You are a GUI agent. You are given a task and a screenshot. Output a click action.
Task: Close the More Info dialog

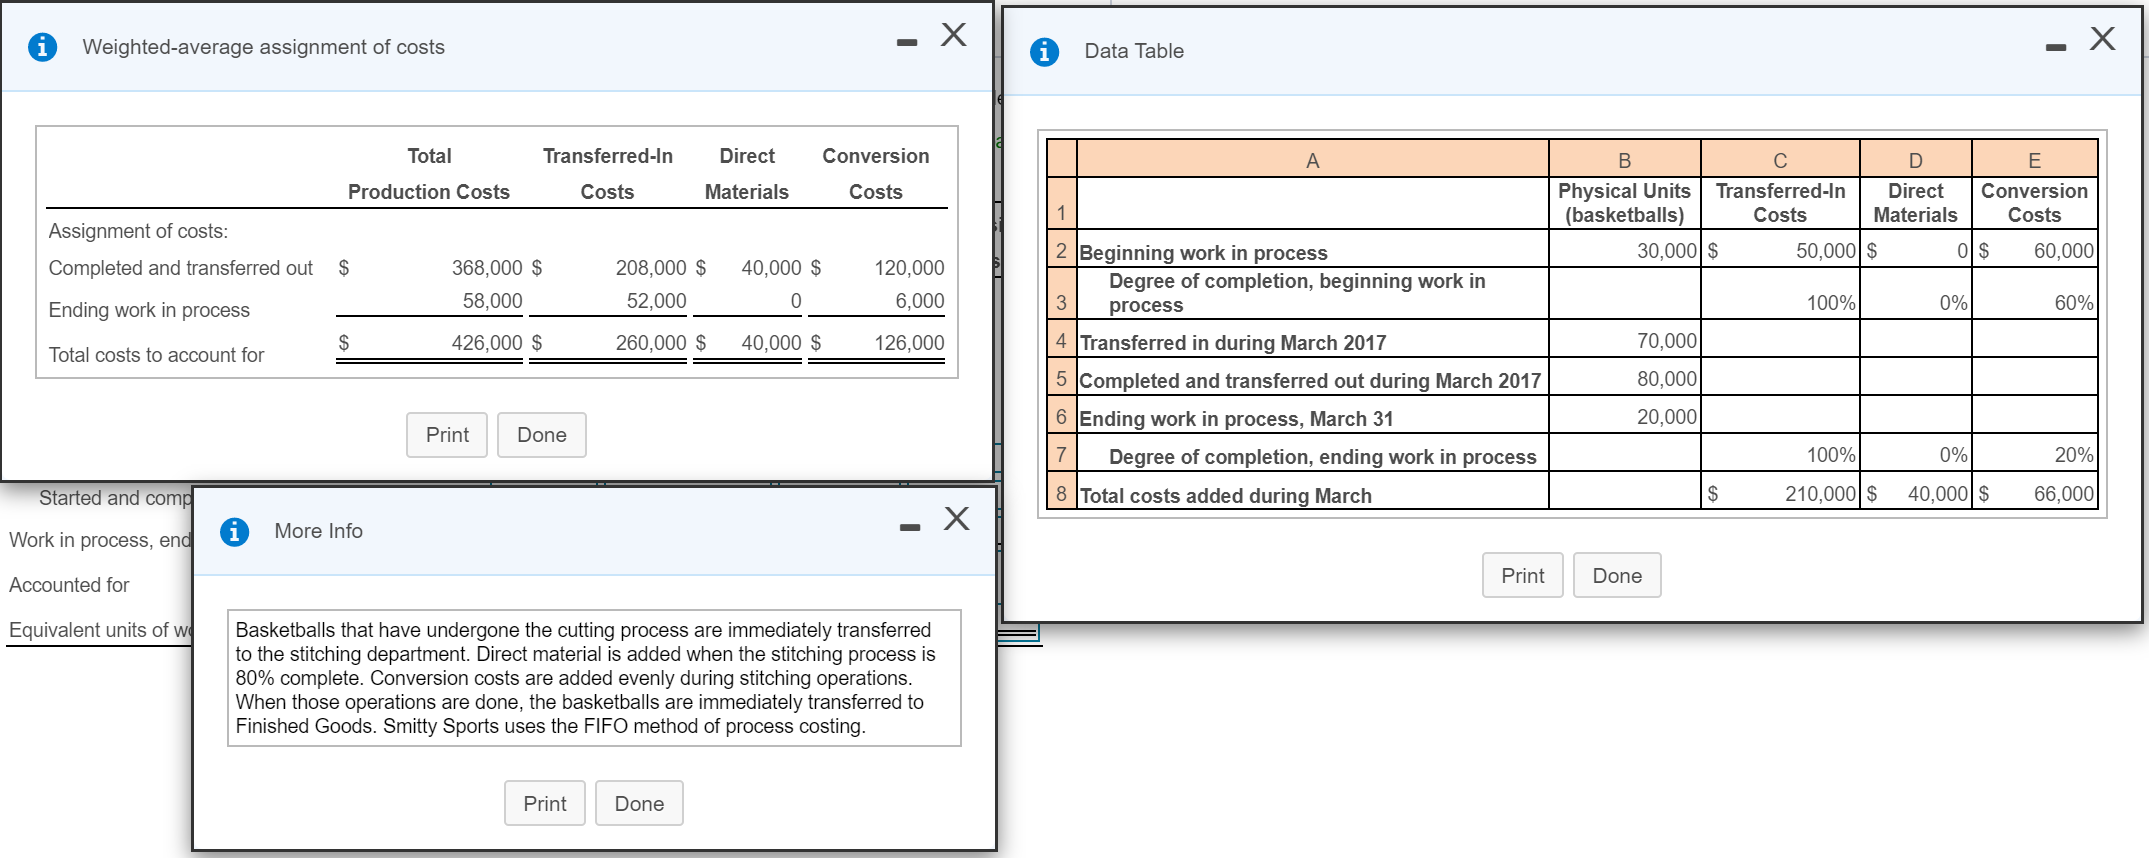coord(957,518)
